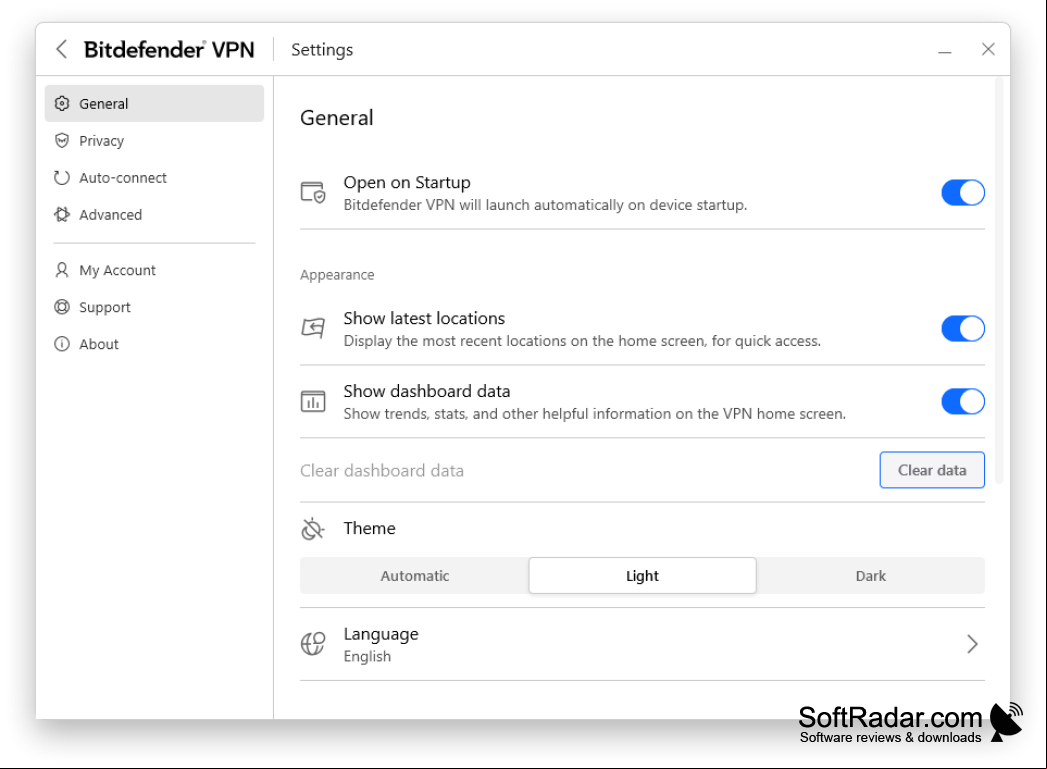Click the large 'General' page heading
The width and height of the screenshot is (1047, 769).
337,117
